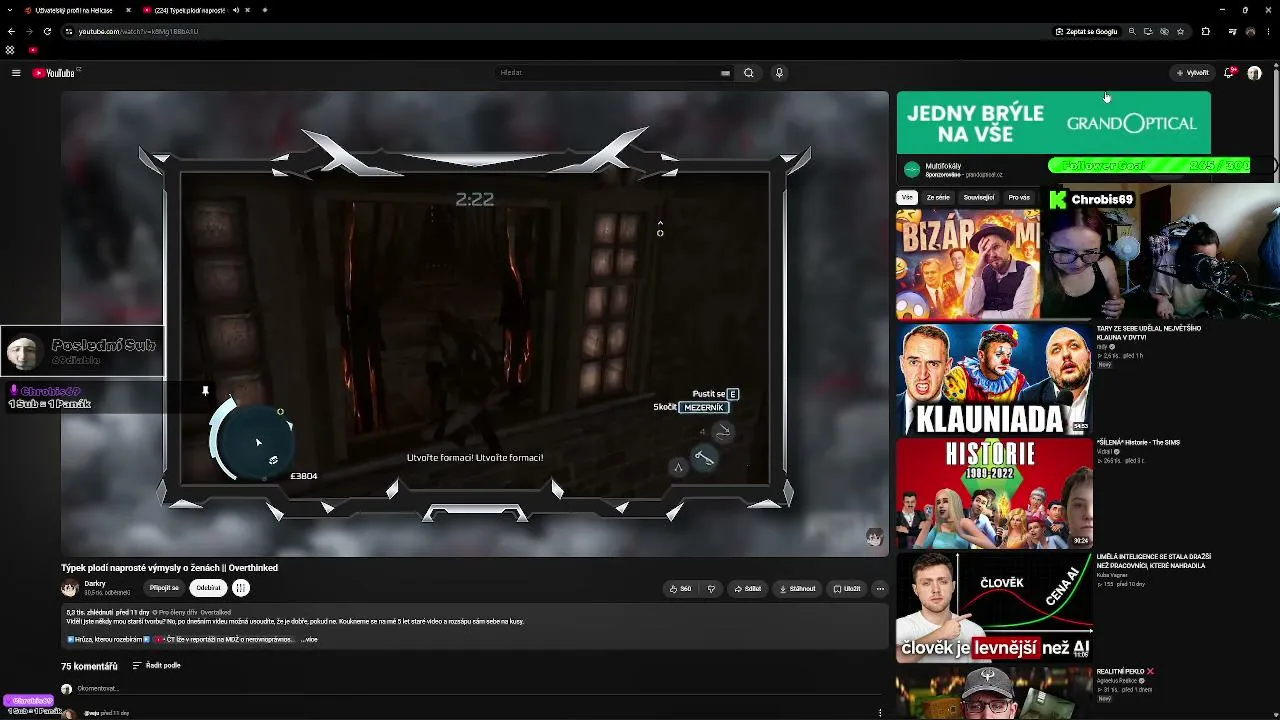Click the Připojit se join button
The image size is (1280, 720).
pos(164,588)
